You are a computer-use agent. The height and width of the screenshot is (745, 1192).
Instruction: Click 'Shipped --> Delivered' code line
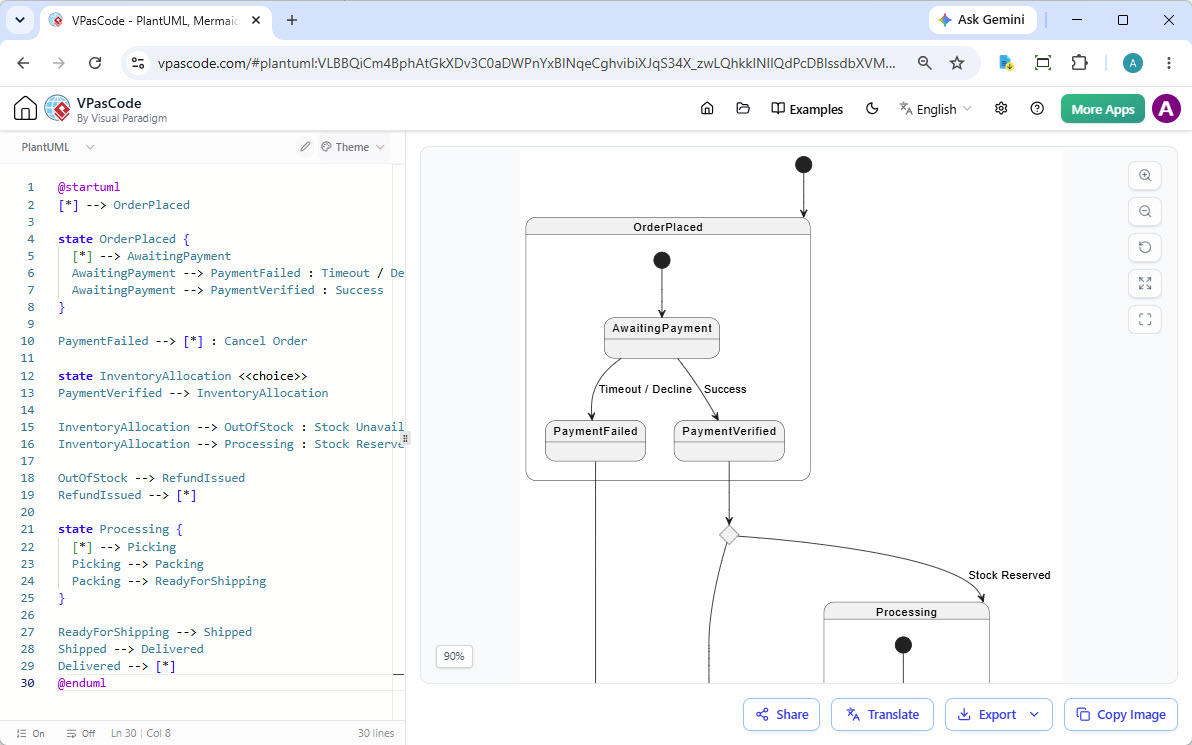coord(131,649)
